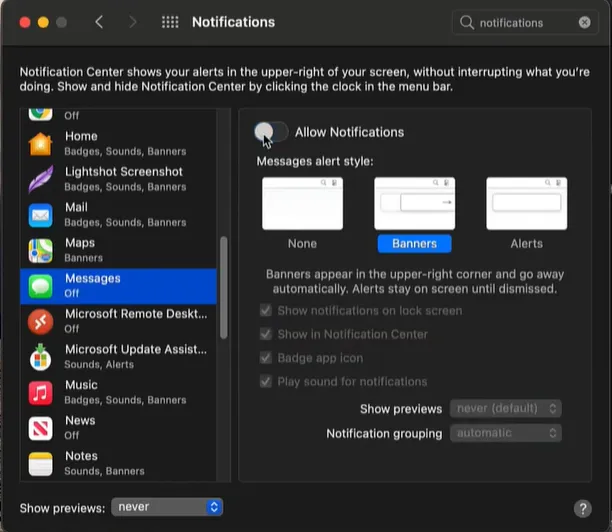Click the Messages alert style label
The width and height of the screenshot is (612, 532).
315,161
